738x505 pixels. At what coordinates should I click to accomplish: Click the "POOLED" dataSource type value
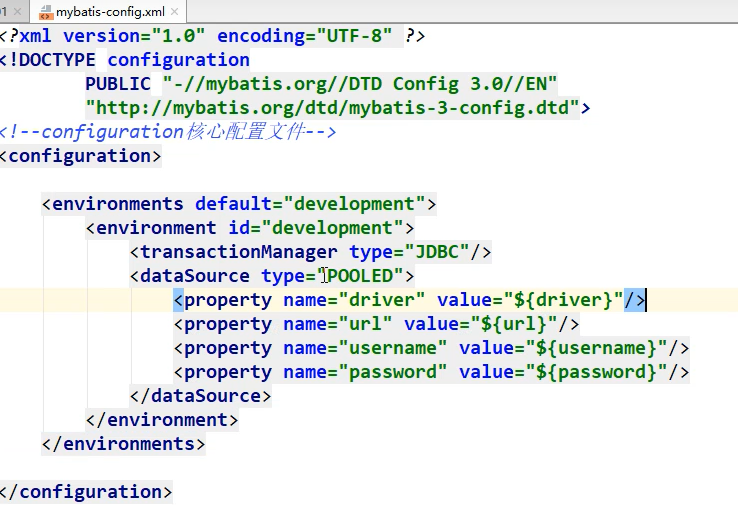[x=361, y=276]
